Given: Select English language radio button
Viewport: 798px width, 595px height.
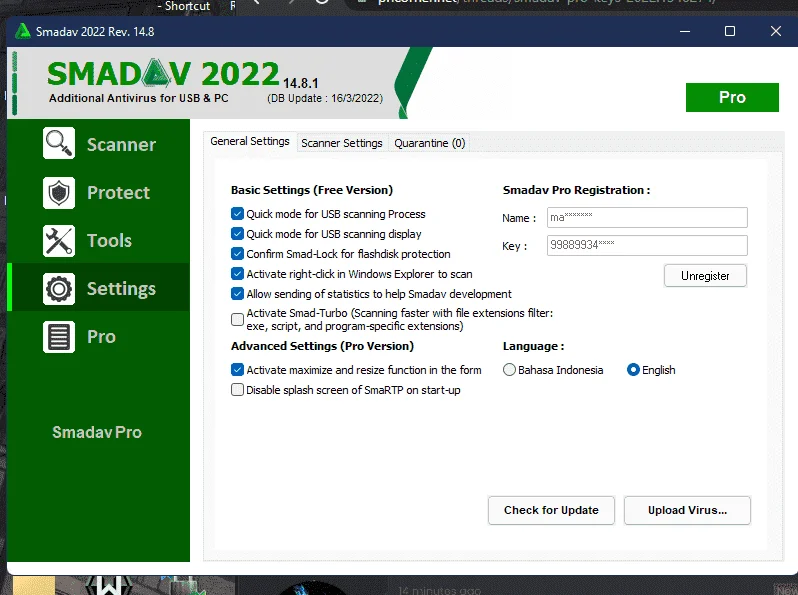Looking at the screenshot, I should click(633, 370).
